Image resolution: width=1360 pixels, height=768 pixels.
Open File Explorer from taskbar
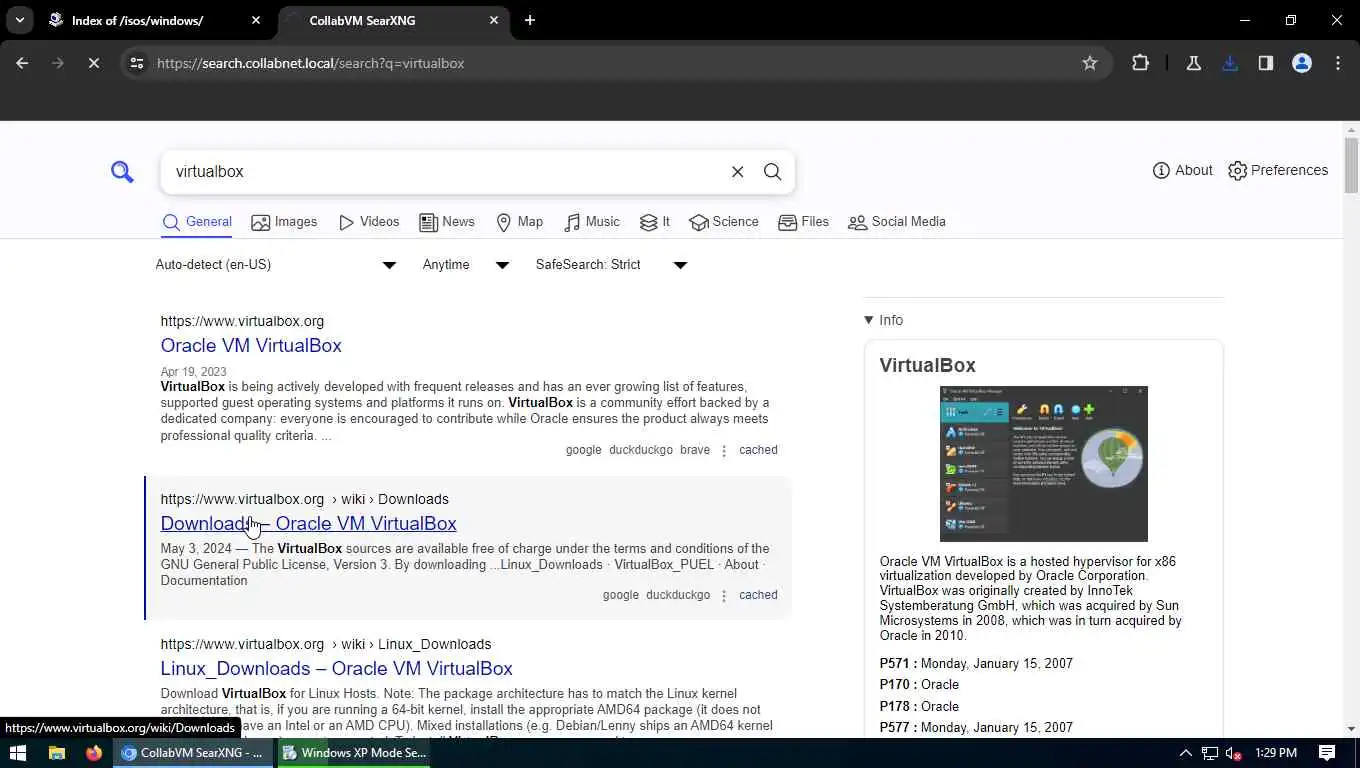click(x=57, y=753)
